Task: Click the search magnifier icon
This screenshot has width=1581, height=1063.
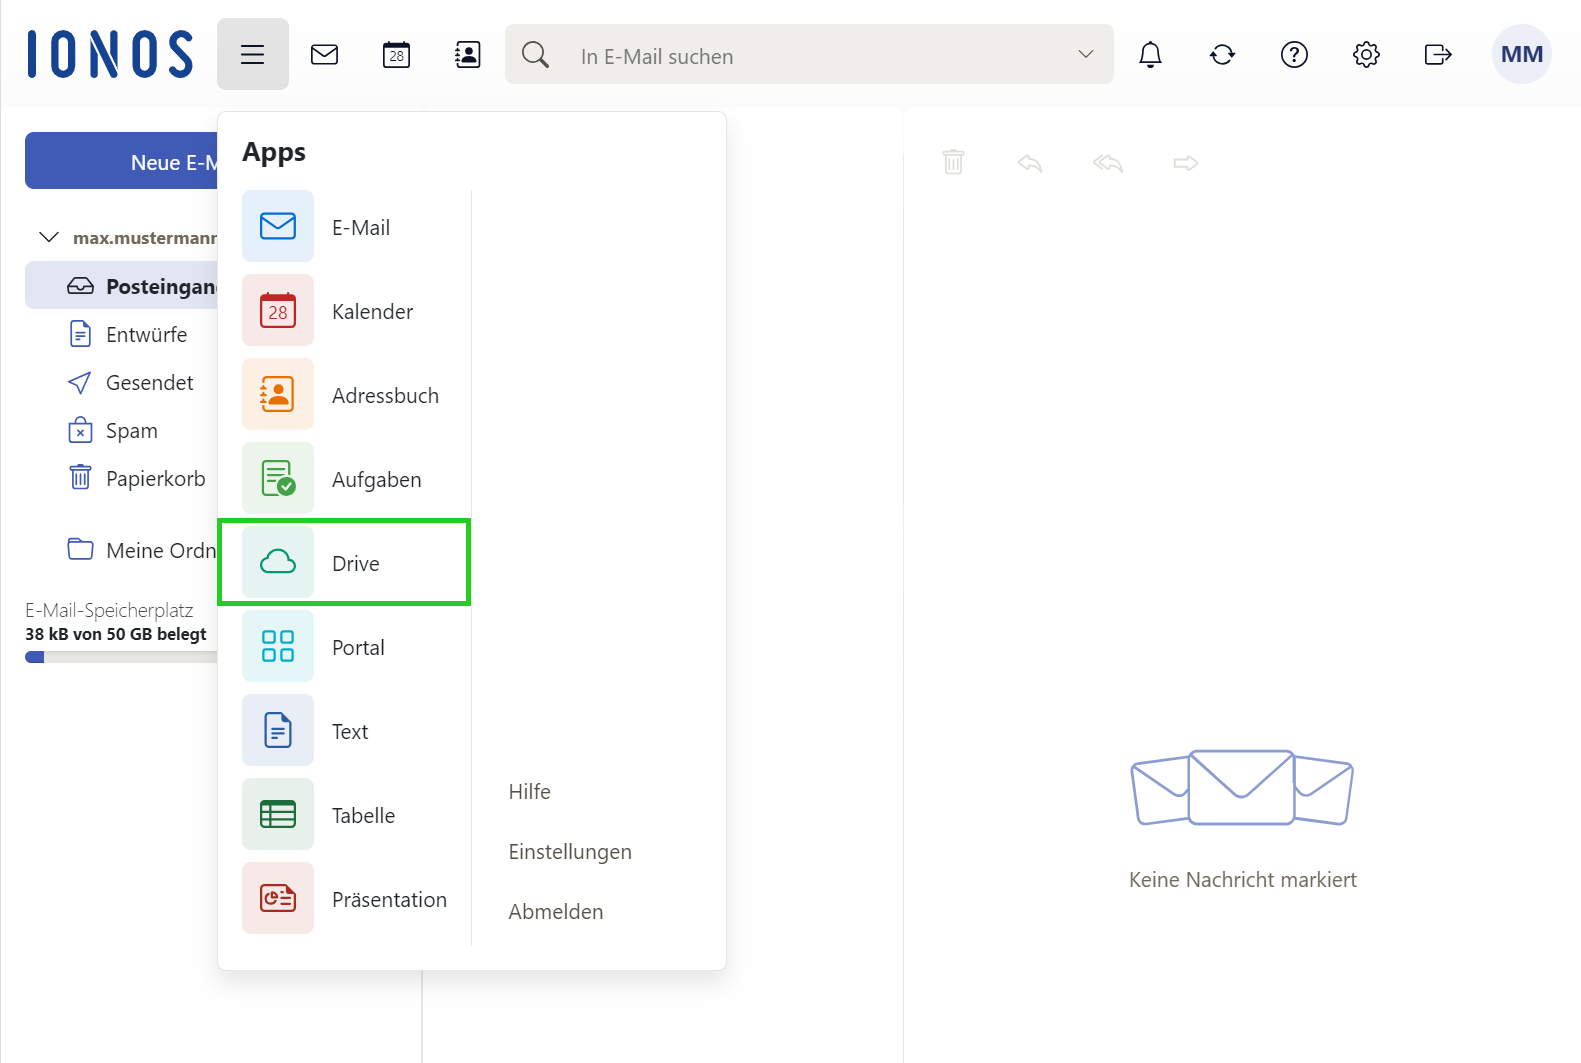Action: [x=536, y=54]
